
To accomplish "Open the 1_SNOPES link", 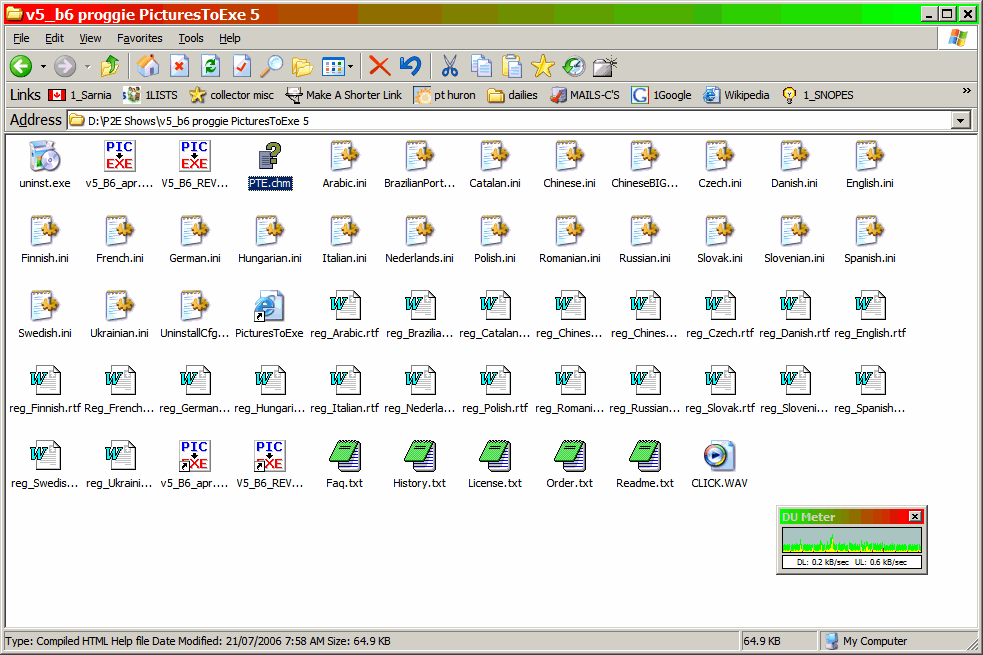I will (817, 95).
